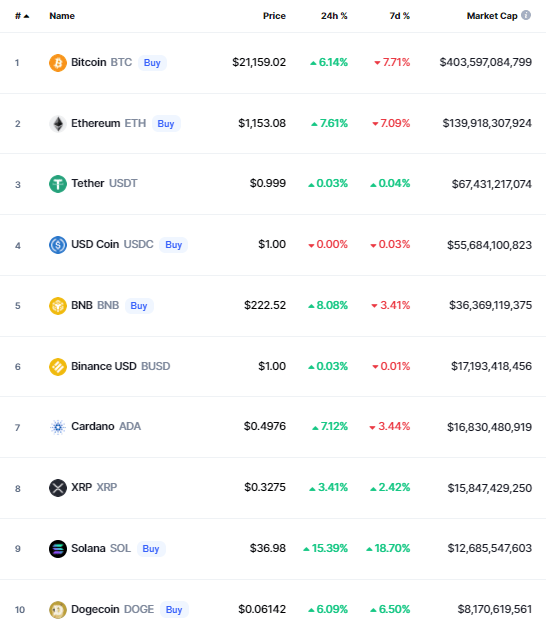Sort by the Name column header
546x622 pixels.
(62, 16)
